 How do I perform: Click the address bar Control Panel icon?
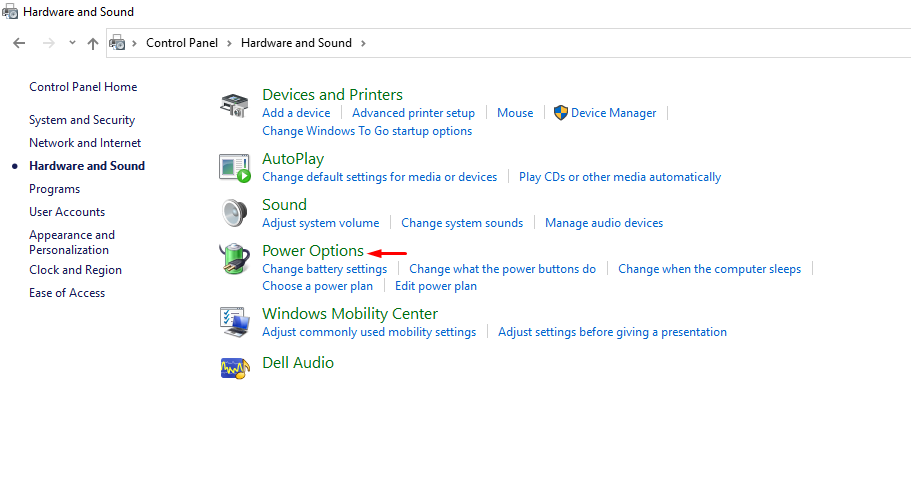pyautogui.click(x=117, y=43)
